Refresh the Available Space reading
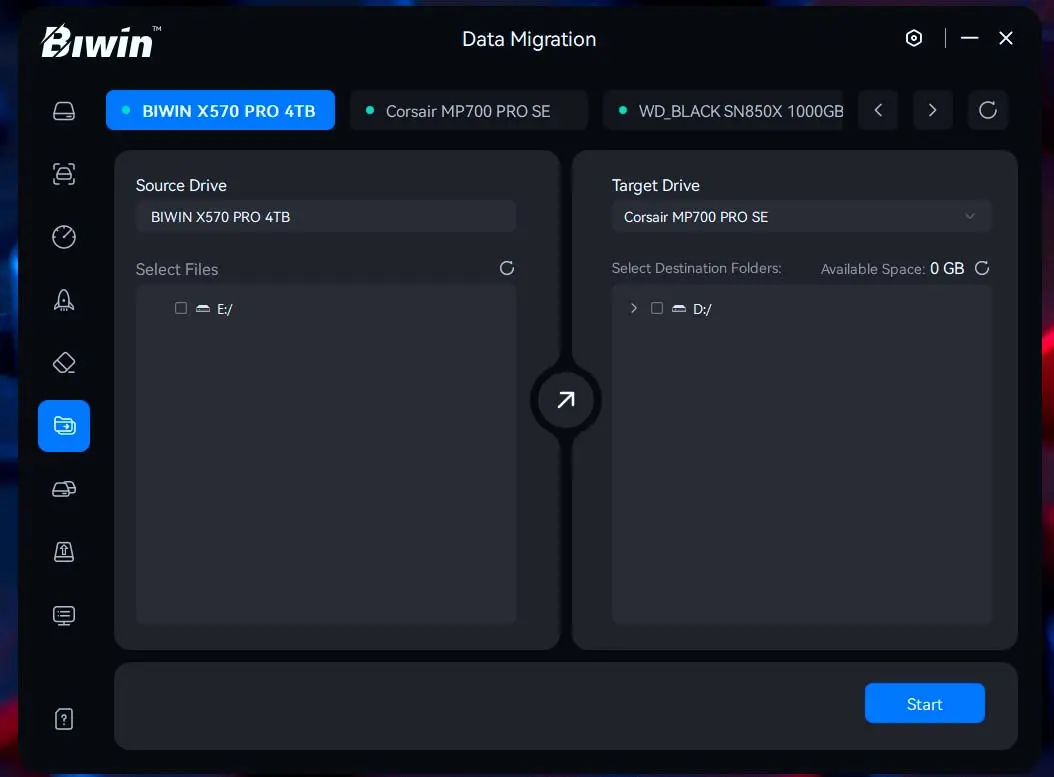 [x=982, y=268]
